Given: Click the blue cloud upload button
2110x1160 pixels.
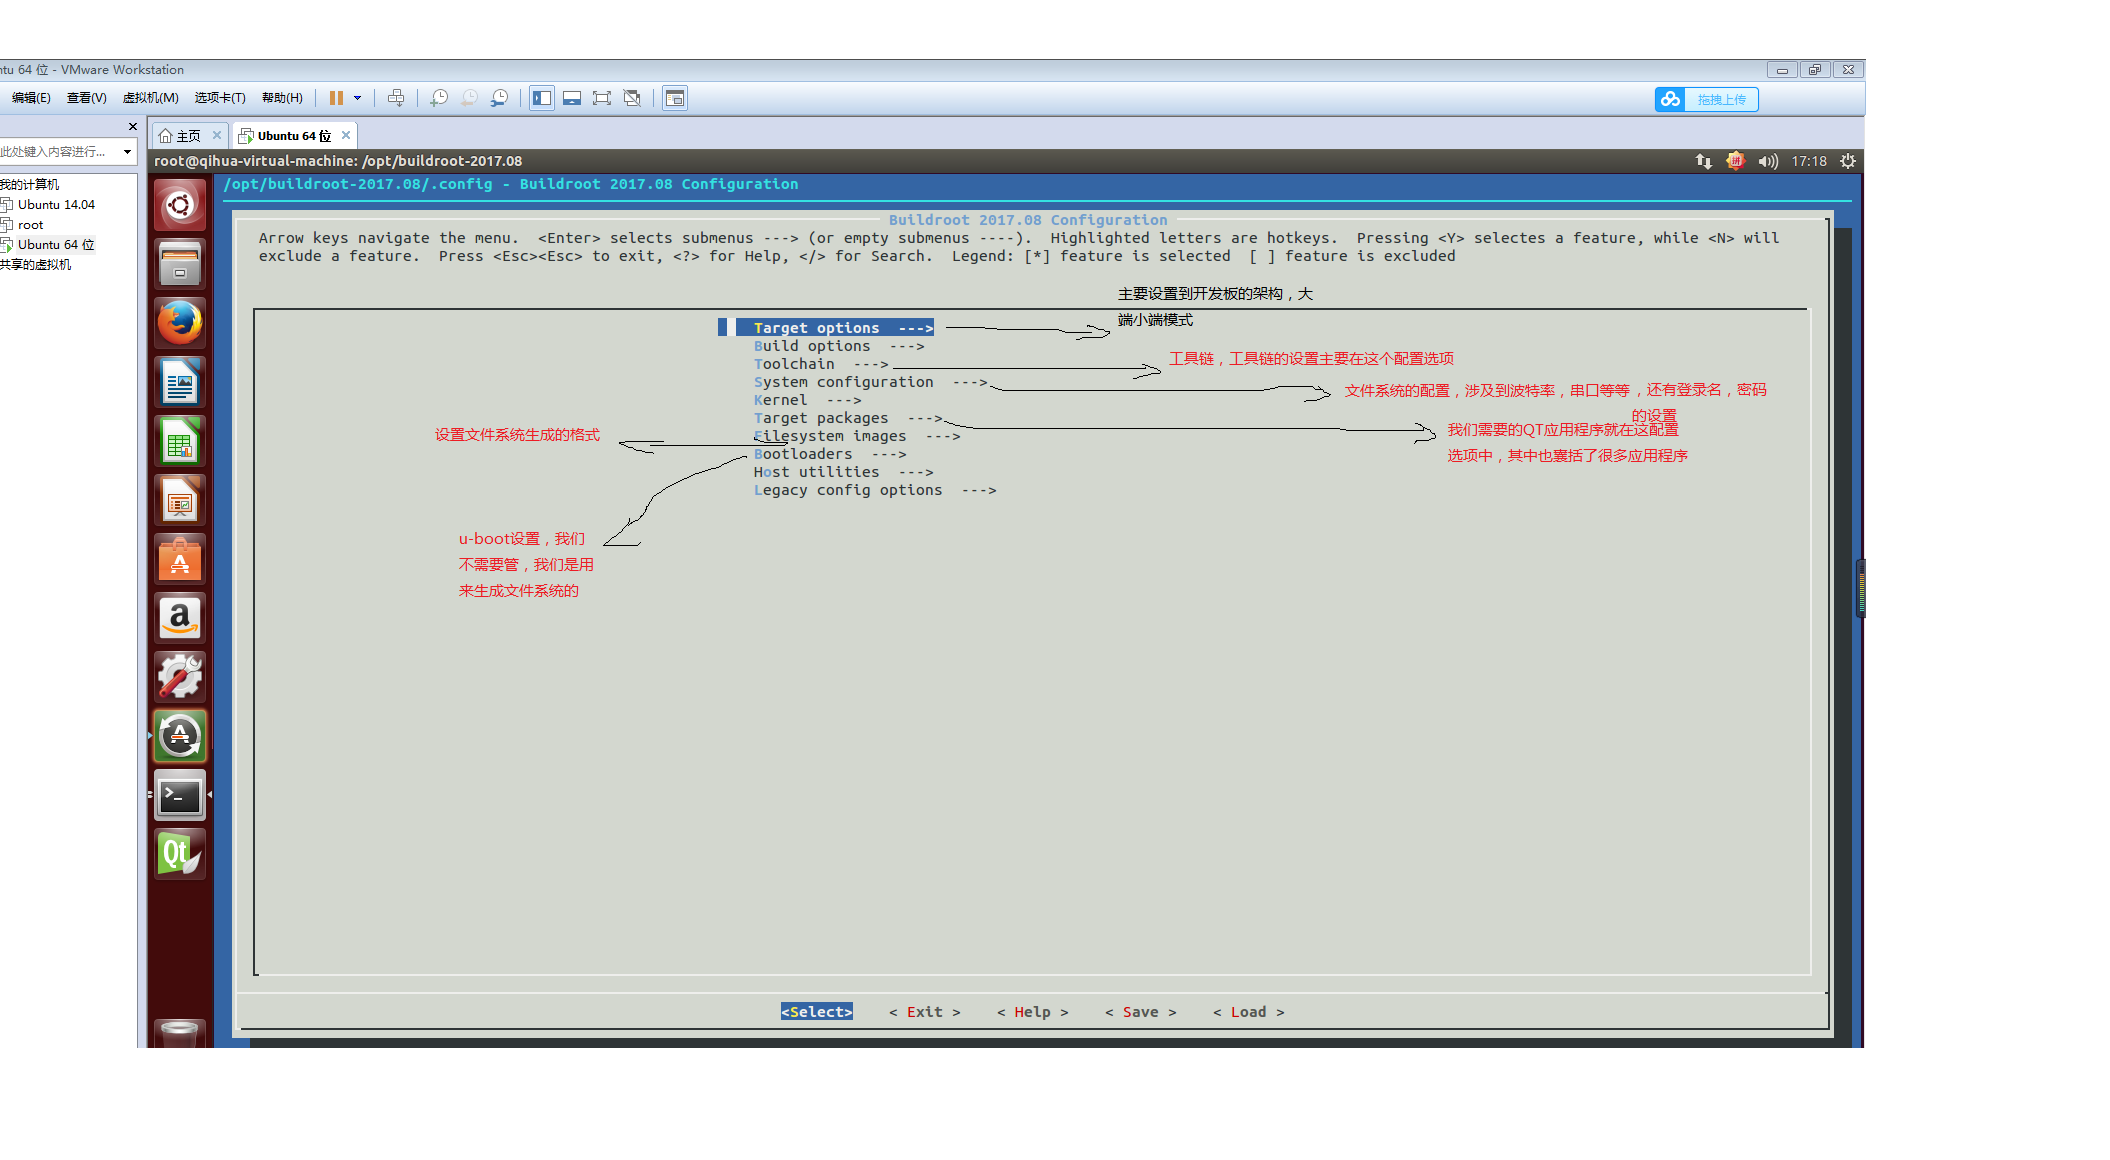Looking at the screenshot, I should coord(1707,99).
